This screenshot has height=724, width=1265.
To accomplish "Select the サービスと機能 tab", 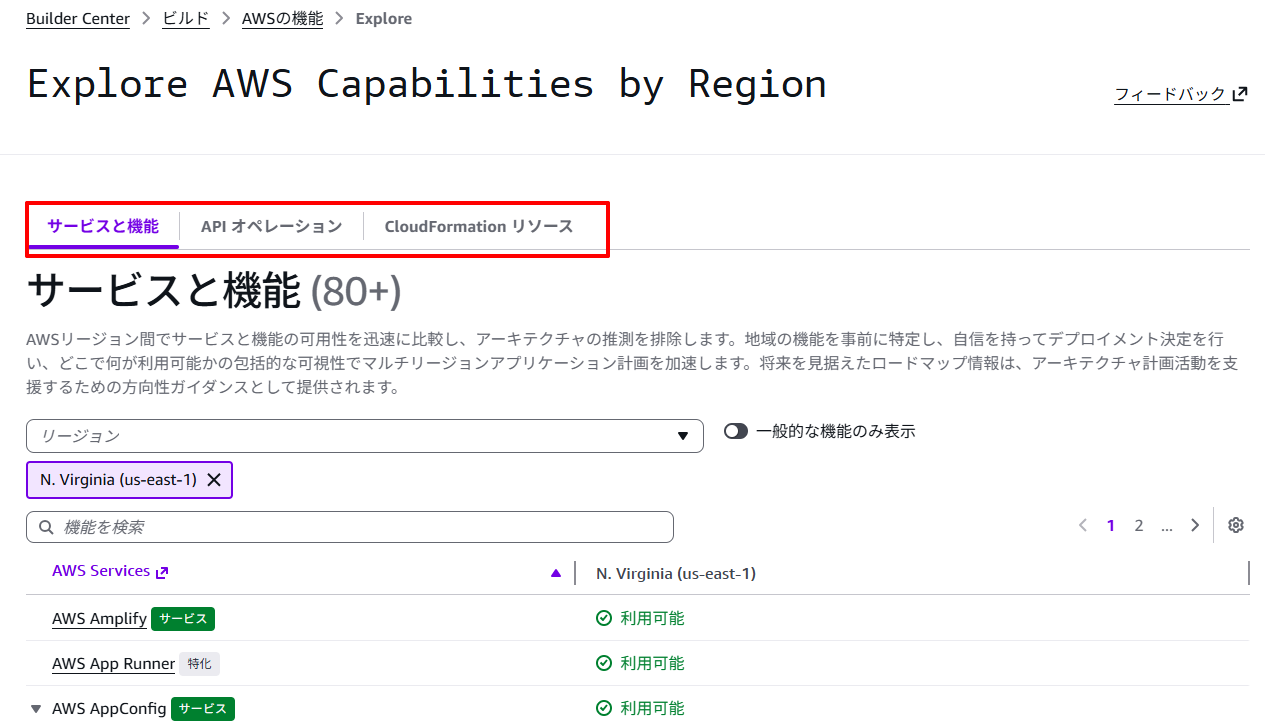I will (x=103, y=226).
